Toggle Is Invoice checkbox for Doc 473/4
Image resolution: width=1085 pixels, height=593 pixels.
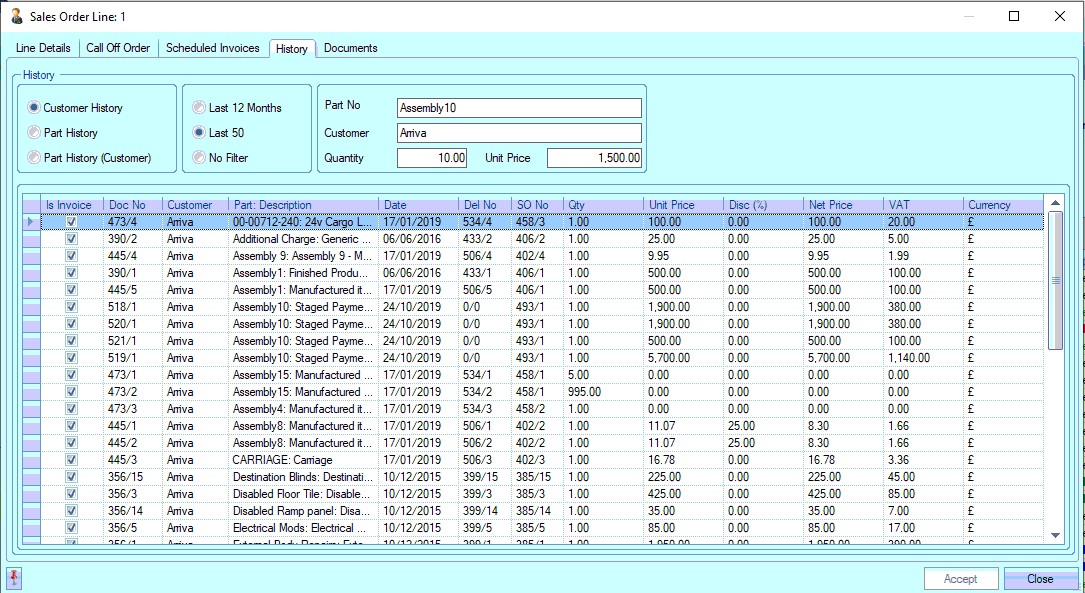tap(71, 222)
